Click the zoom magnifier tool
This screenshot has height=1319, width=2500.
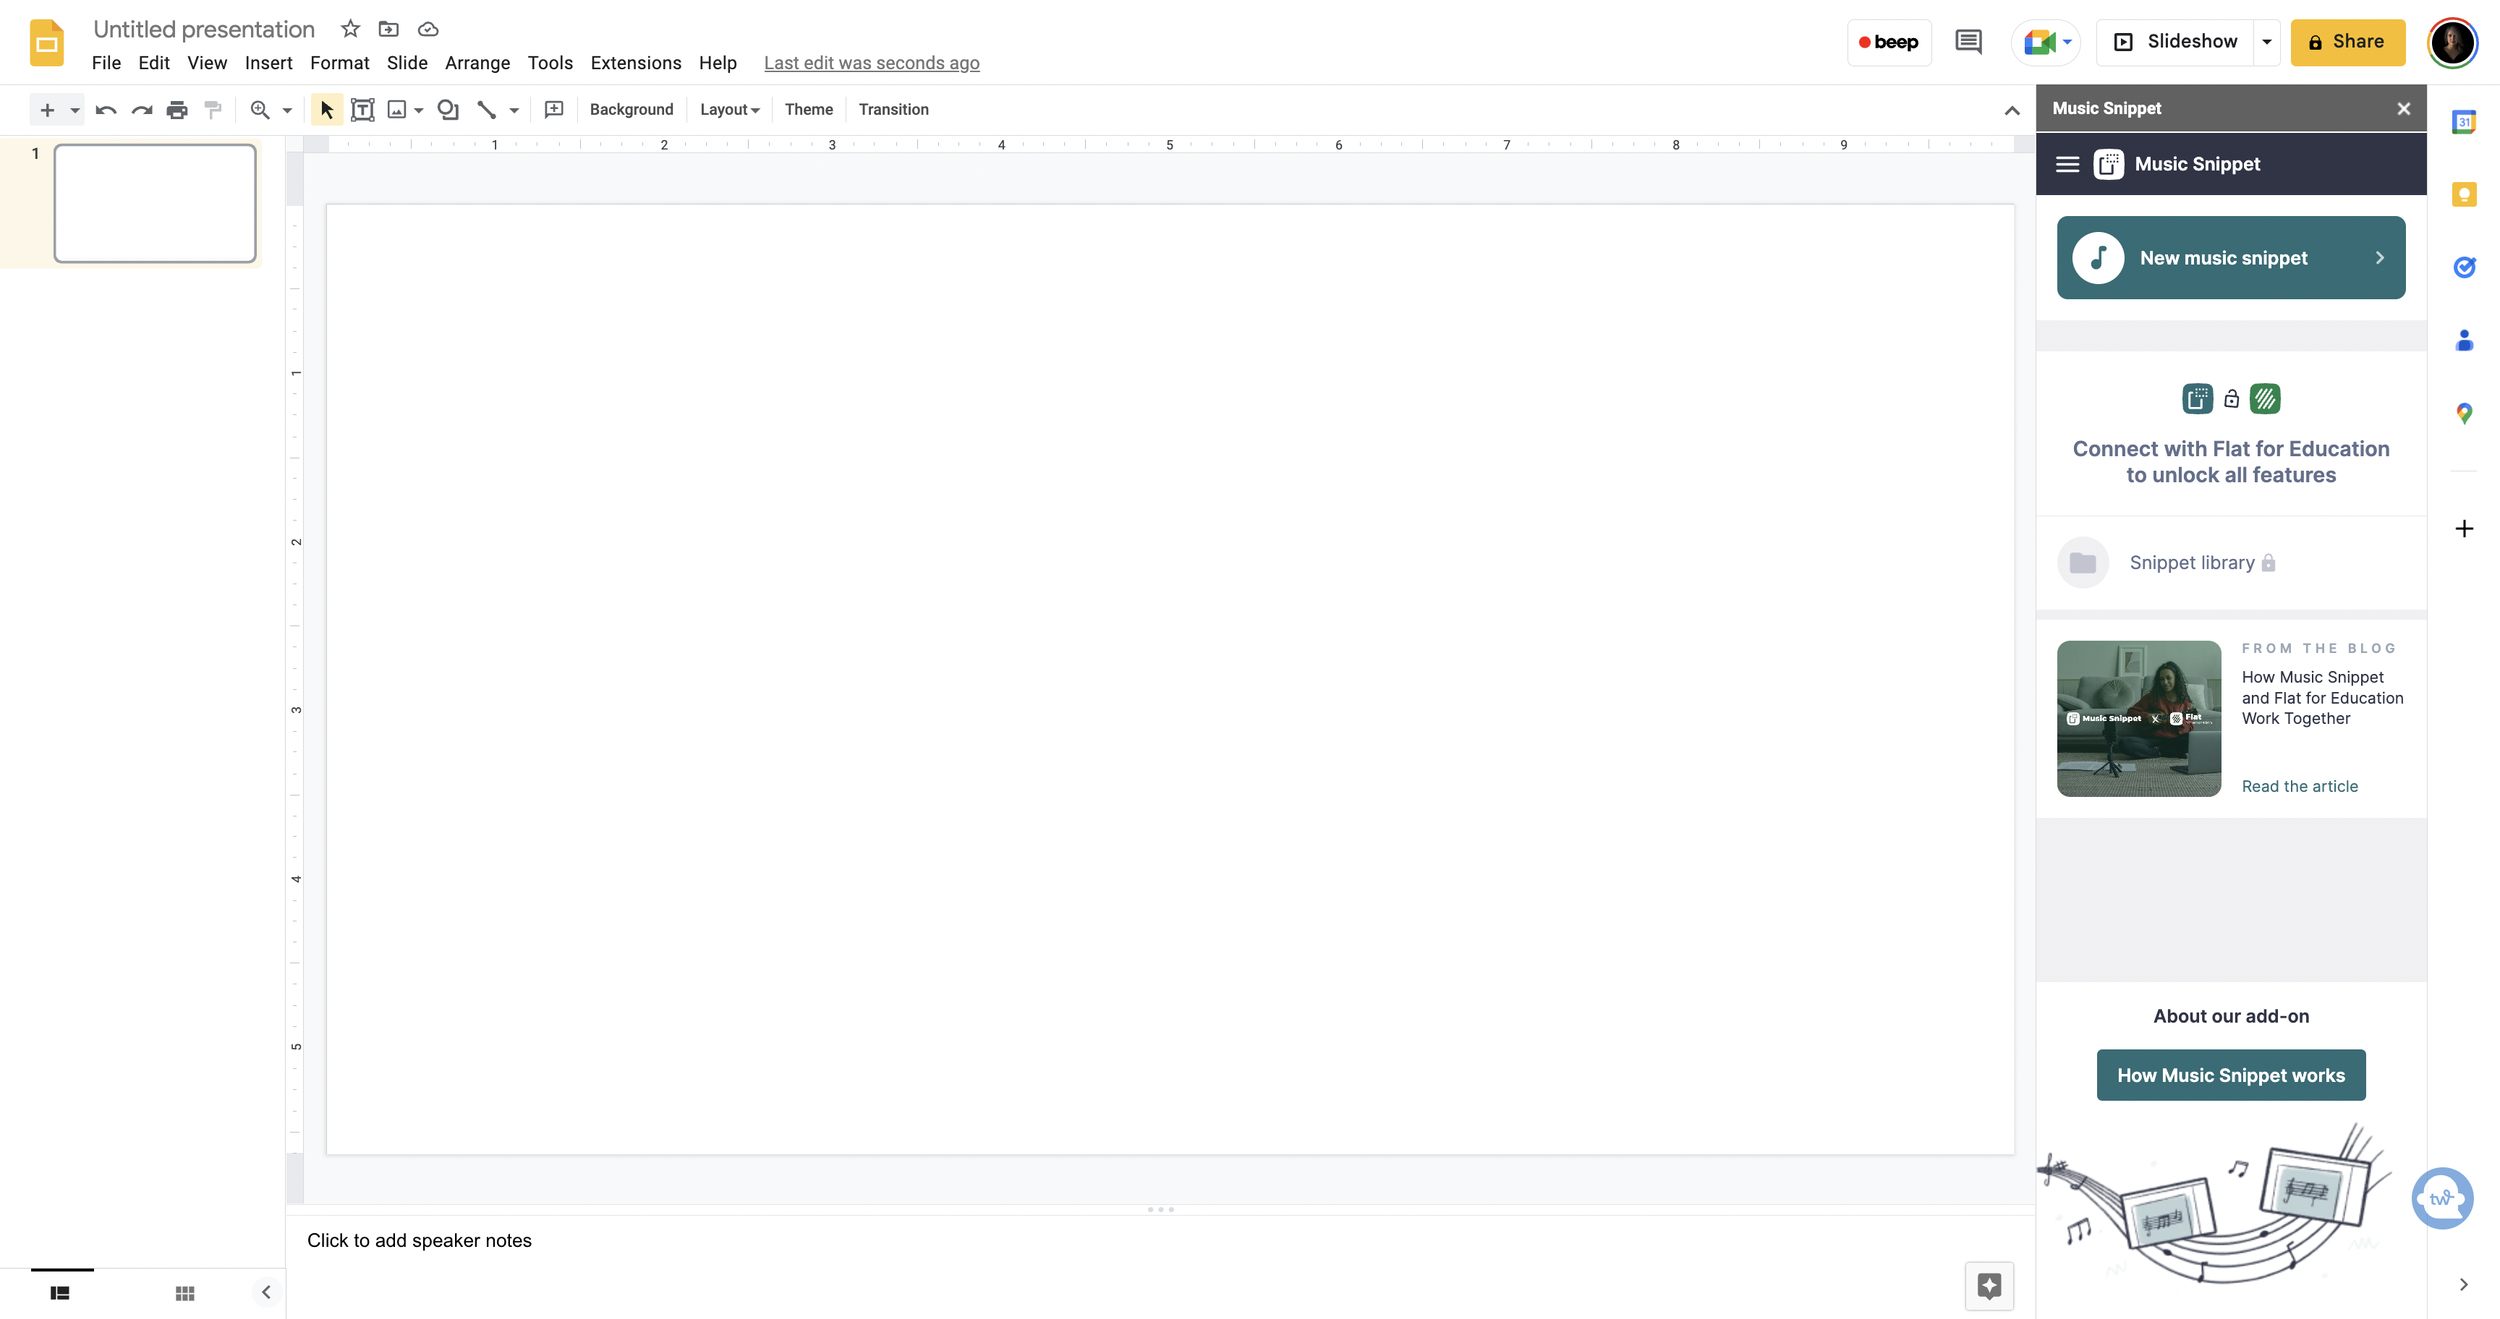click(260, 110)
